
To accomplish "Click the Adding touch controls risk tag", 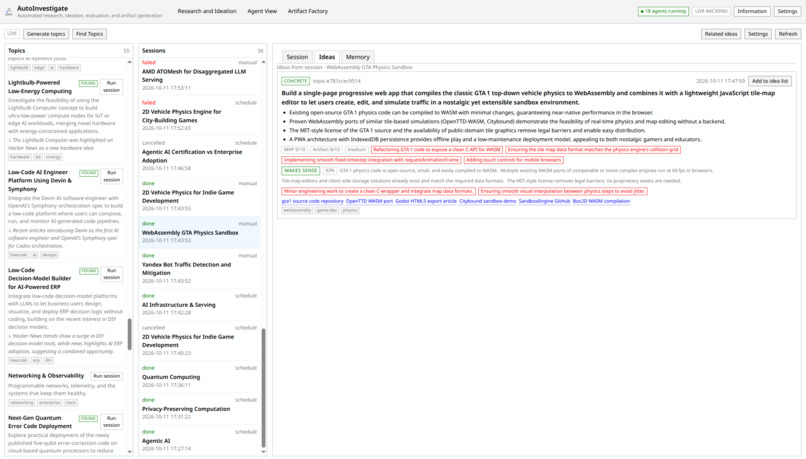I will [x=514, y=160].
